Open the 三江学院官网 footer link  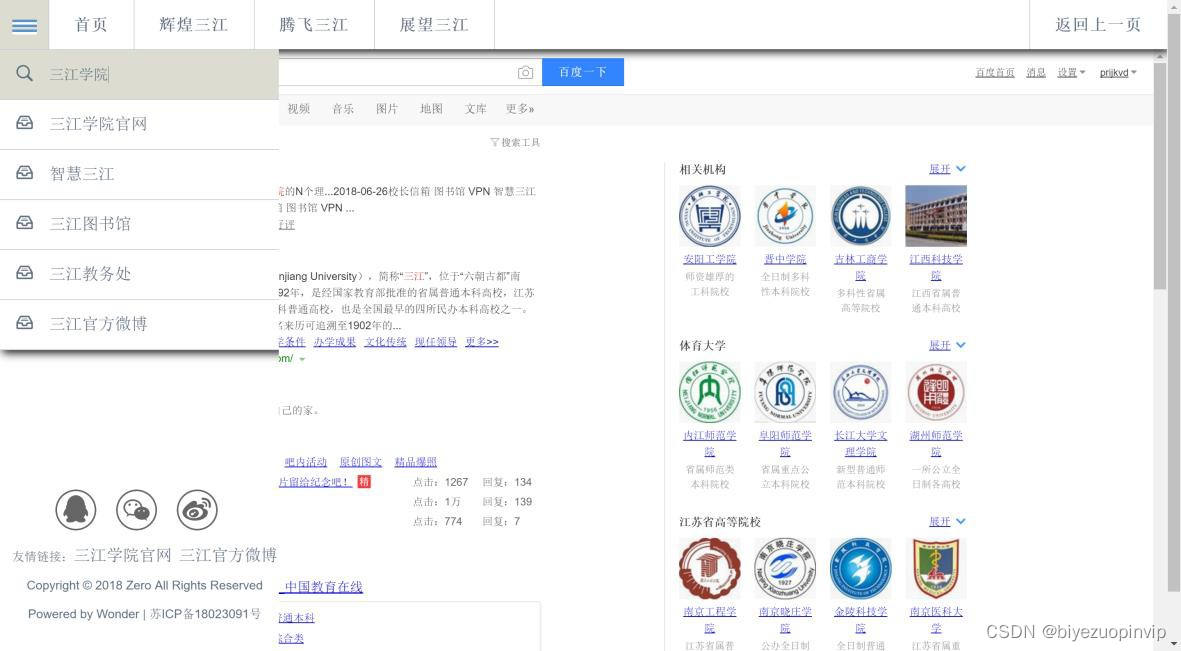122,555
